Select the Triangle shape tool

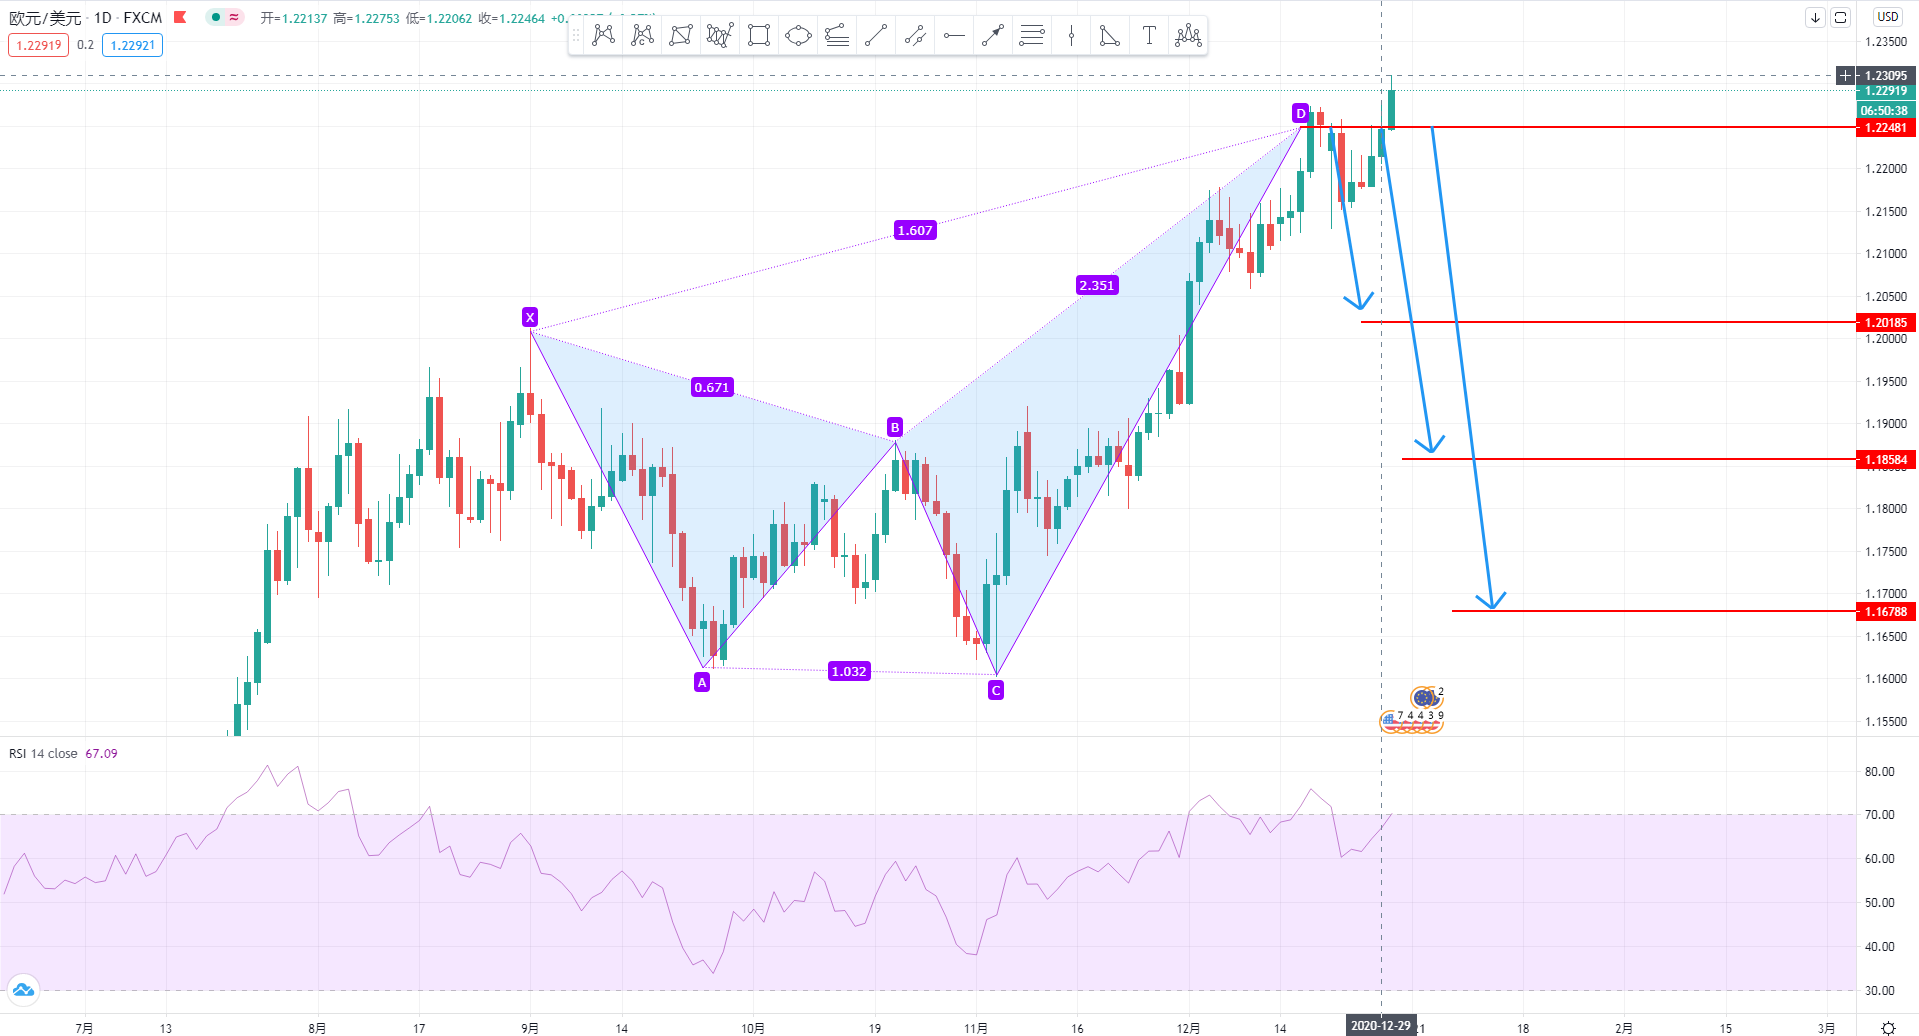[x=1110, y=36]
